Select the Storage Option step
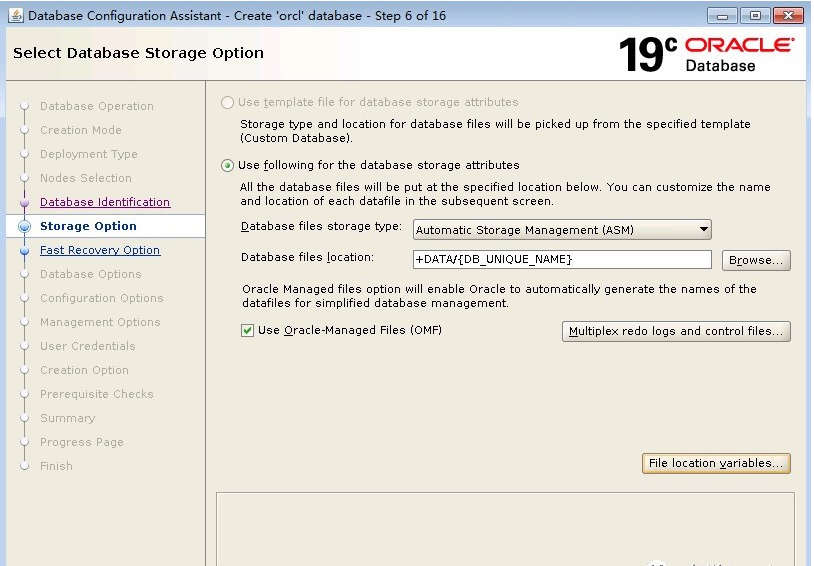This screenshot has height=566, width=814. pos(88,226)
